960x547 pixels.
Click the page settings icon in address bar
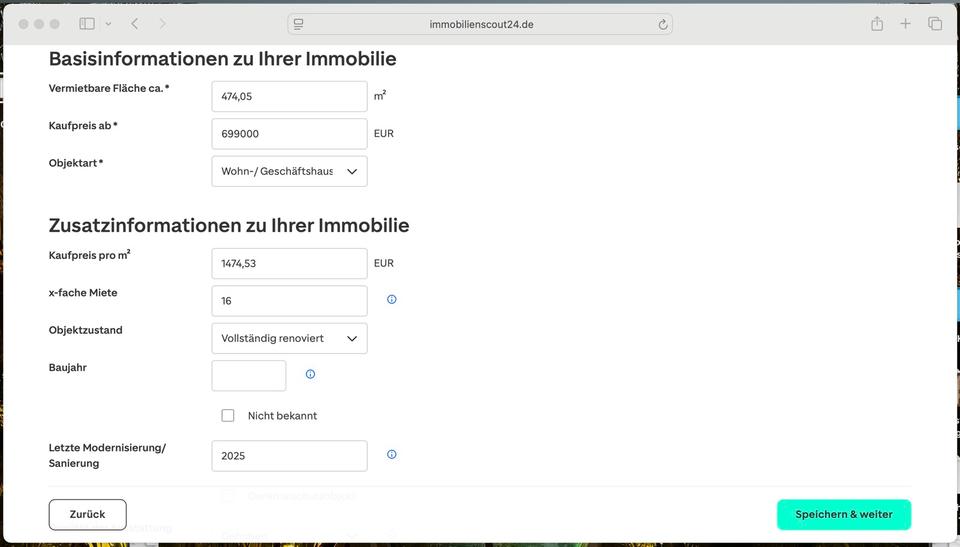299,24
